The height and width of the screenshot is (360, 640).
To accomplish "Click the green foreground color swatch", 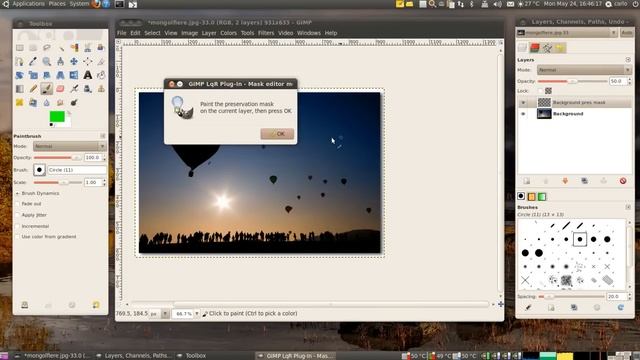I will 56,116.
